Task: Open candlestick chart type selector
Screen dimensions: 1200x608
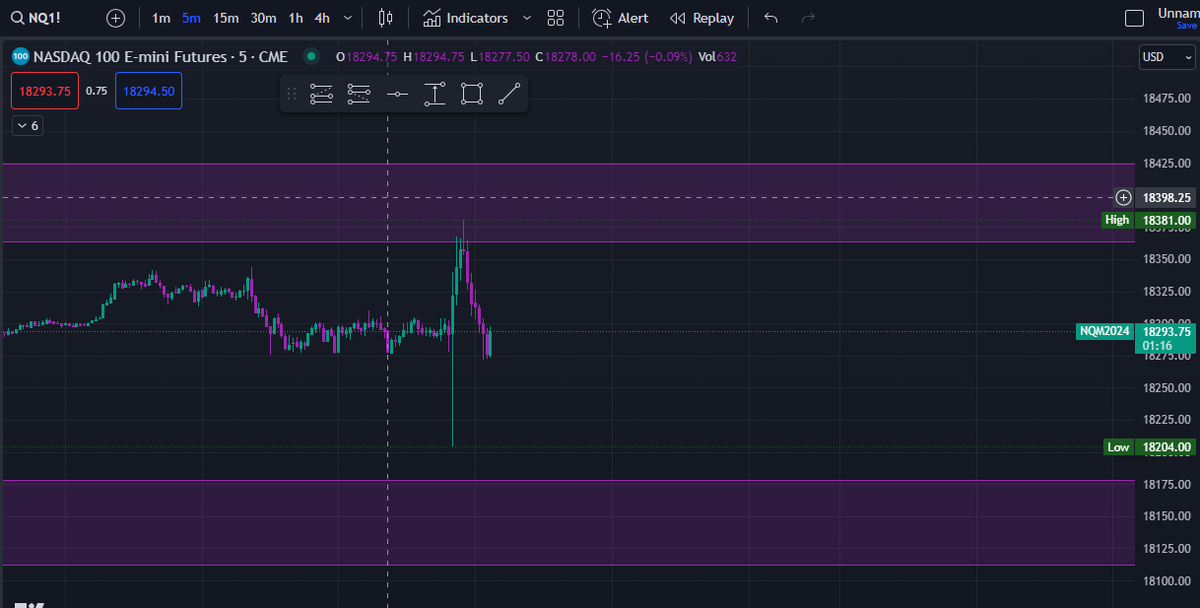Action: pyautogui.click(x=386, y=18)
